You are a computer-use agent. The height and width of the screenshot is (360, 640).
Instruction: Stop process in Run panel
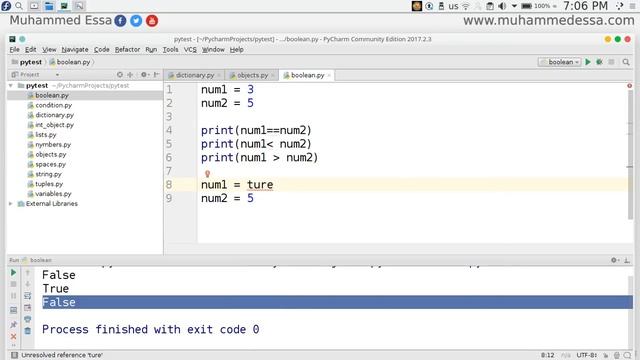coord(13,284)
